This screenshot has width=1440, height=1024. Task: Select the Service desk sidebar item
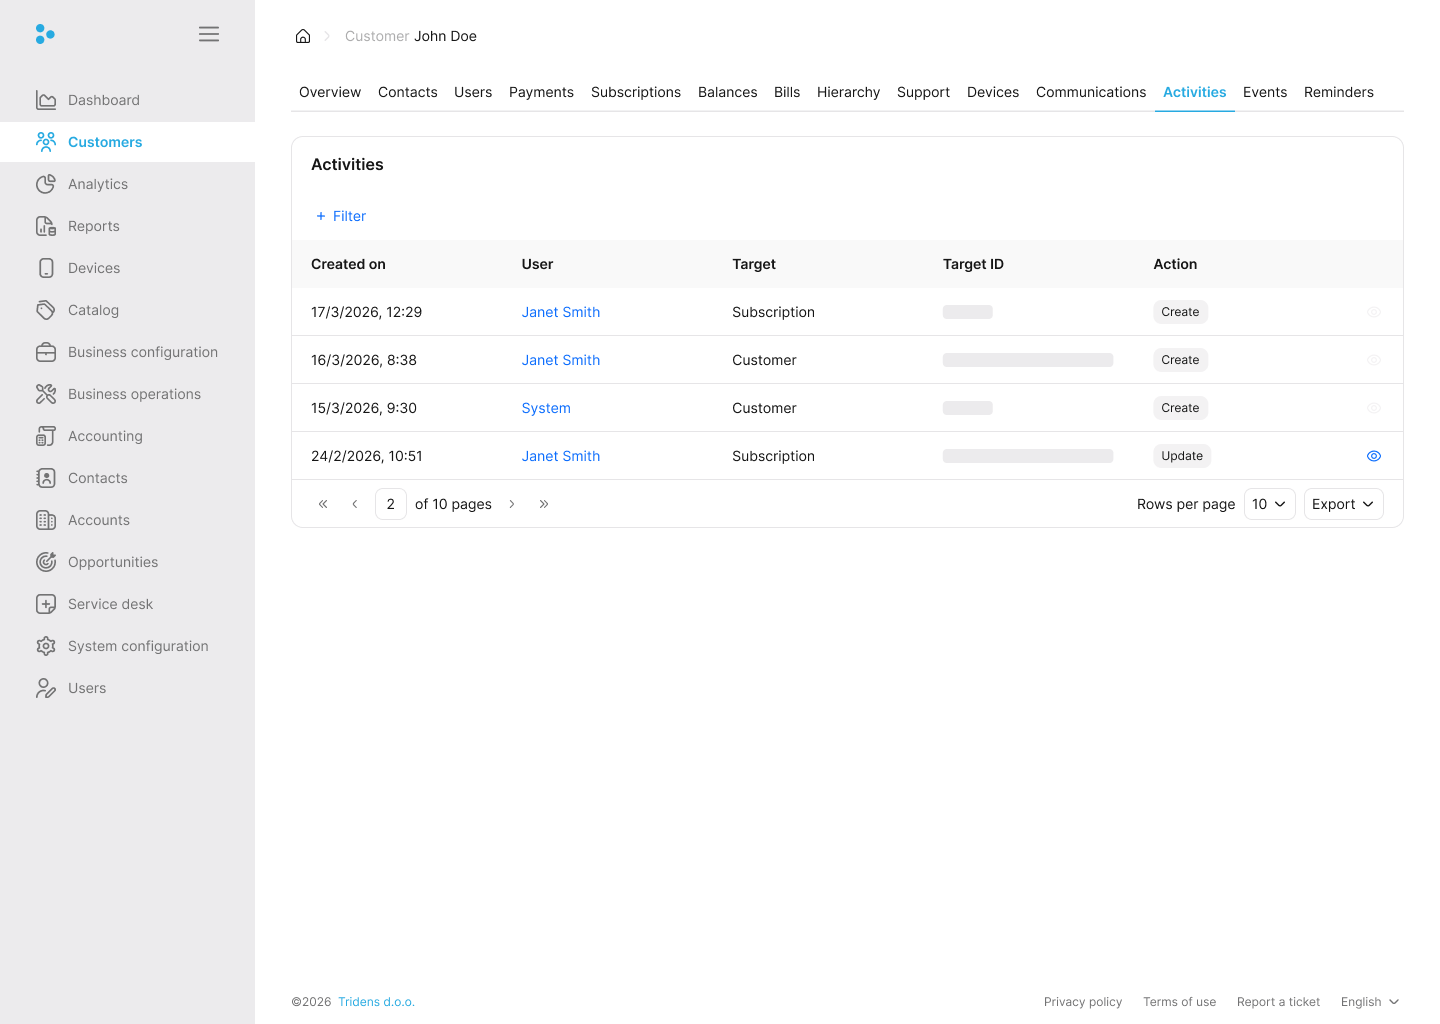[110, 604]
